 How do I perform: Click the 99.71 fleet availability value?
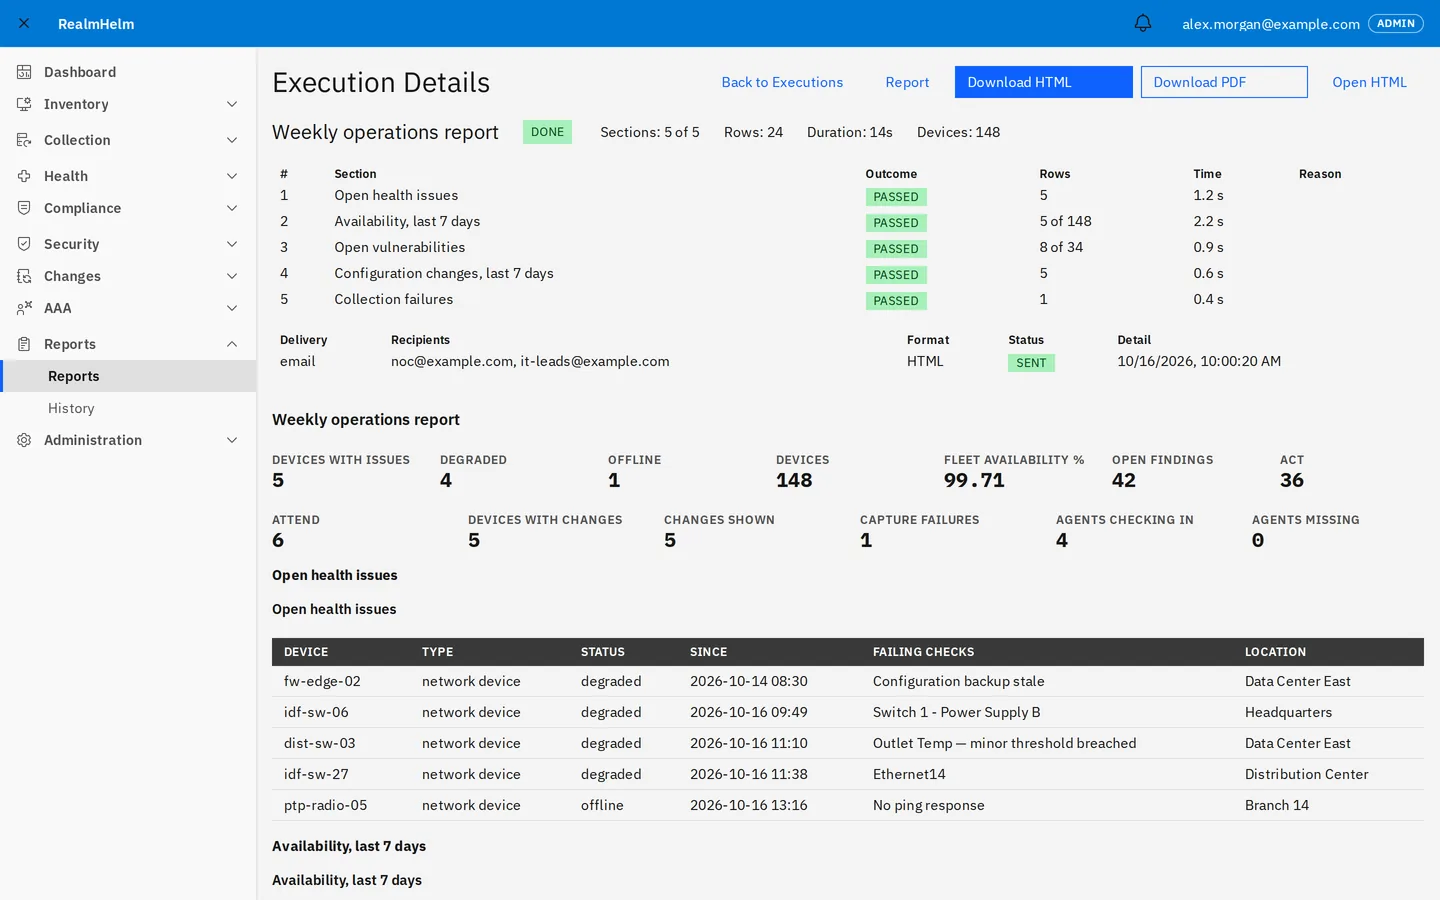(974, 480)
